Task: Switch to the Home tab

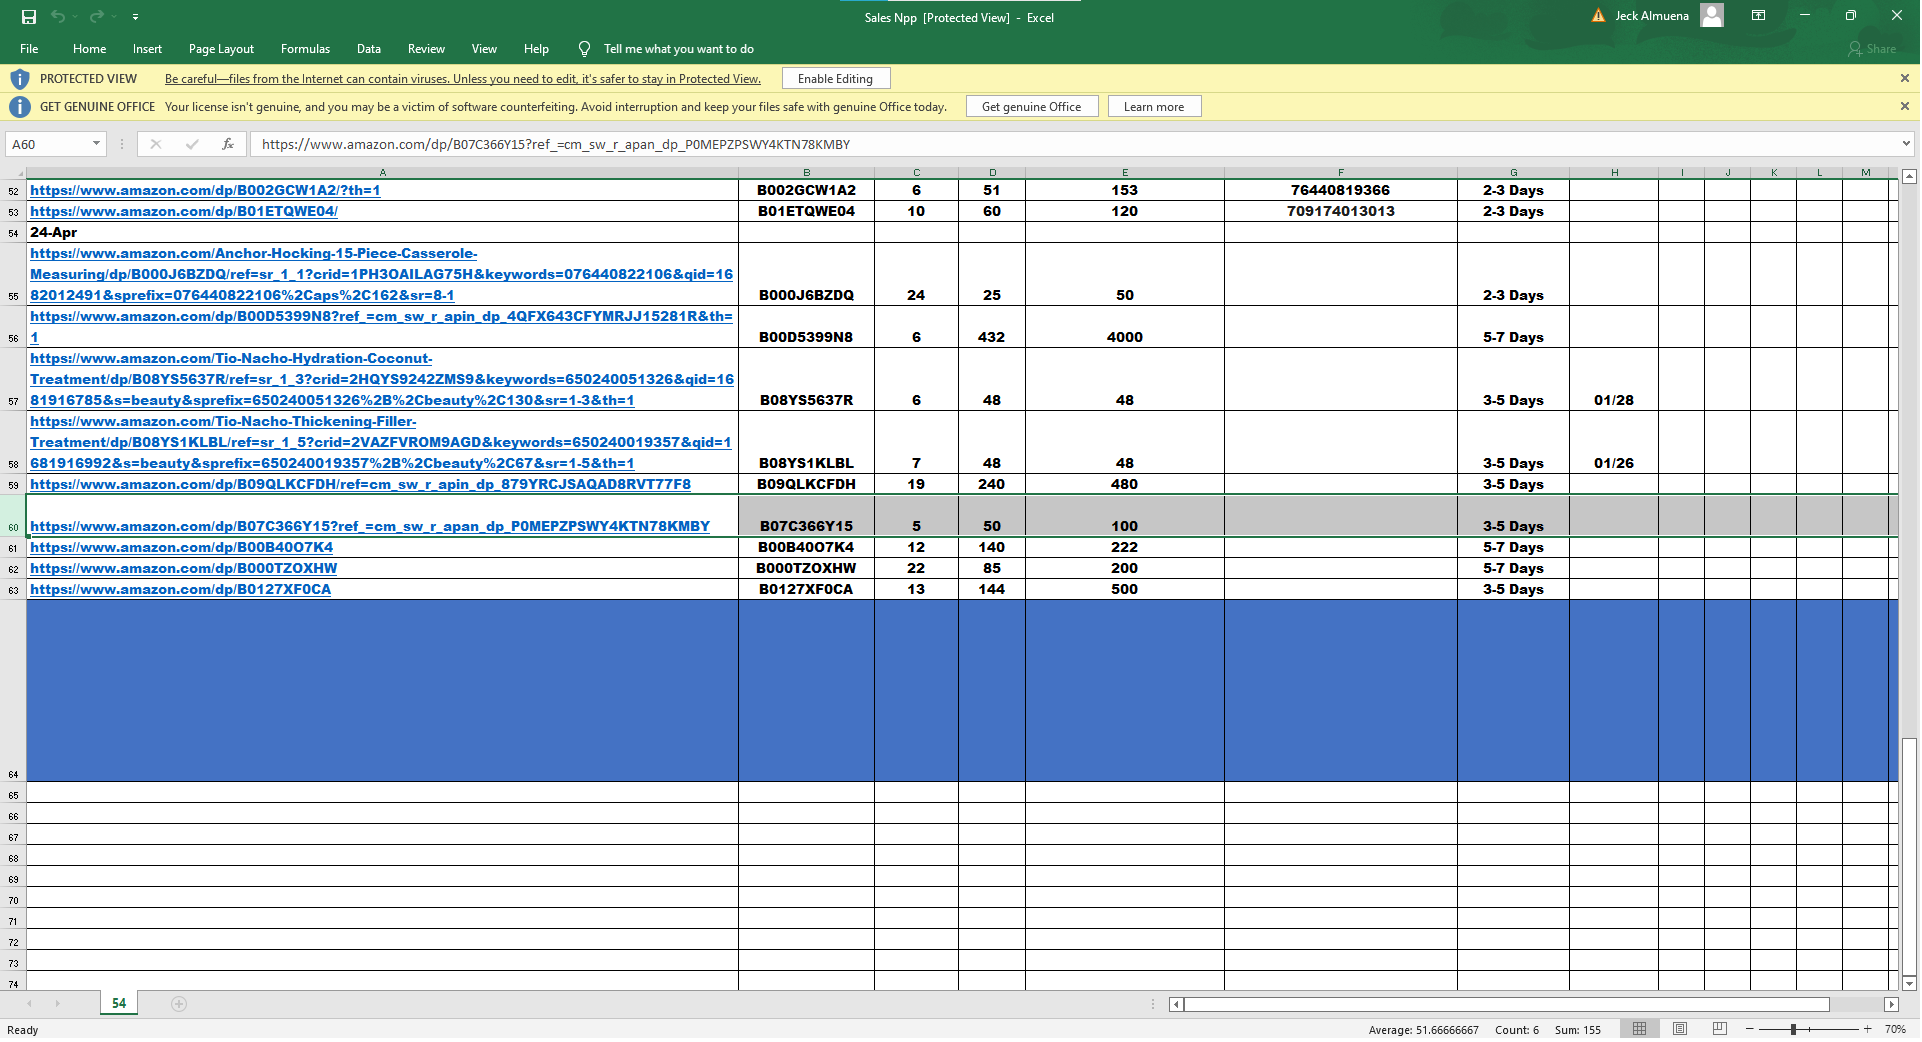Action: tap(89, 49)
